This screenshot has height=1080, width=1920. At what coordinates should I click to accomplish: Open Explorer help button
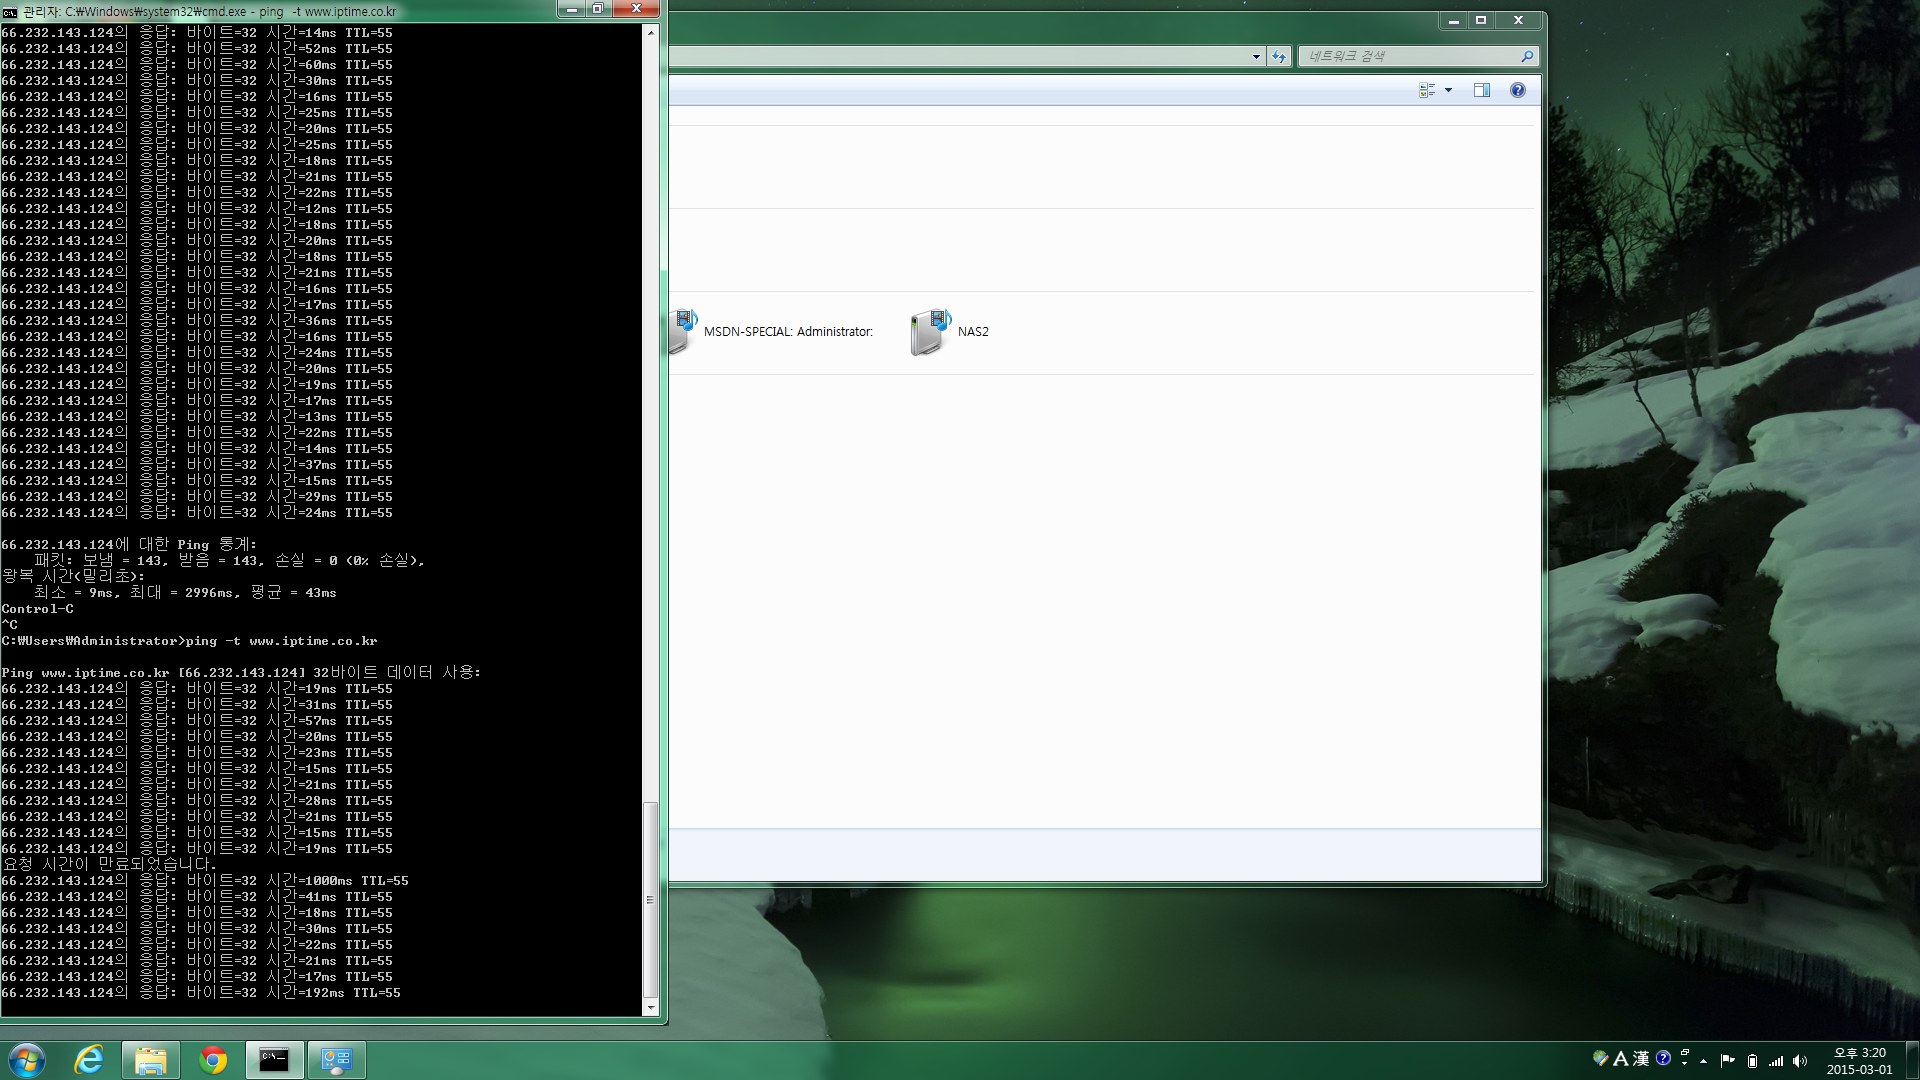click(1517, 90)
